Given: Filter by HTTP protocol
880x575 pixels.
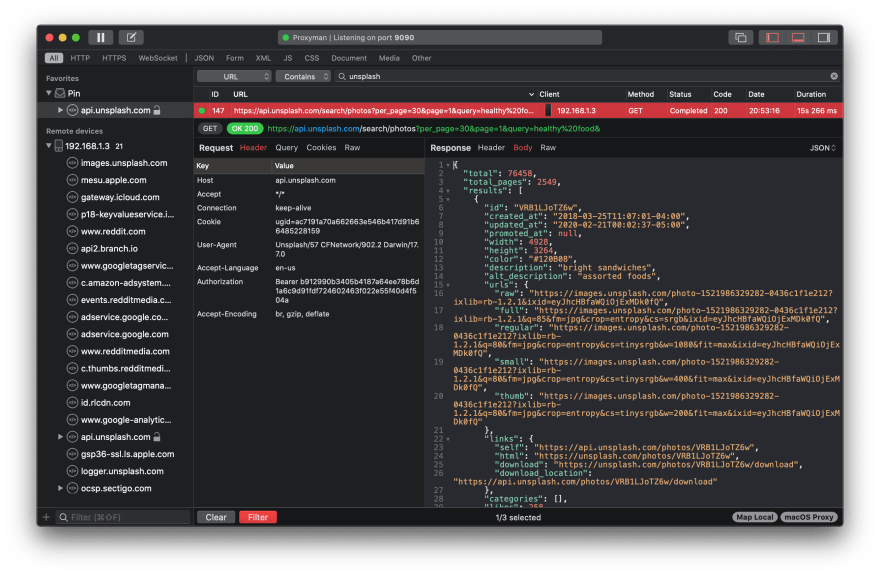Looking at the screenshot, I should [80, 58].
